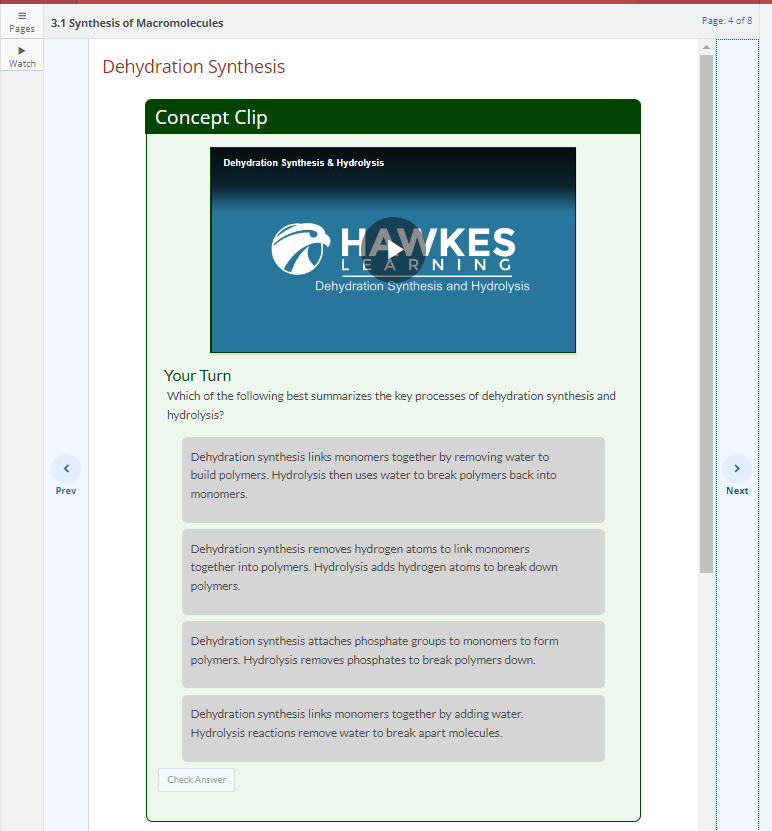Click the Watch play icon

[22, 51]
